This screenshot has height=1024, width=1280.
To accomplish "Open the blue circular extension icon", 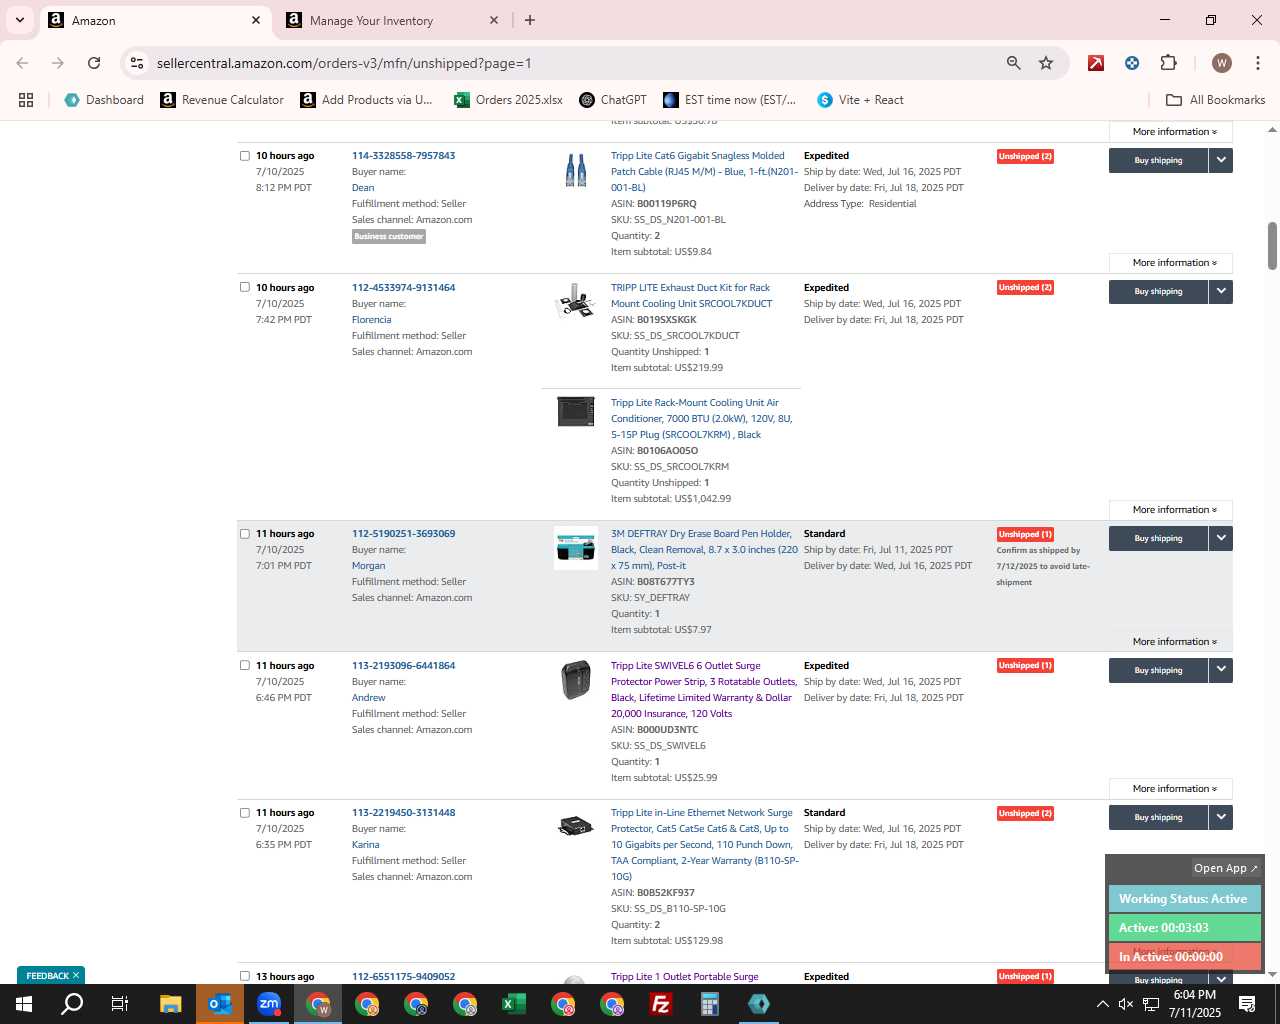I will coord(1132,63).
